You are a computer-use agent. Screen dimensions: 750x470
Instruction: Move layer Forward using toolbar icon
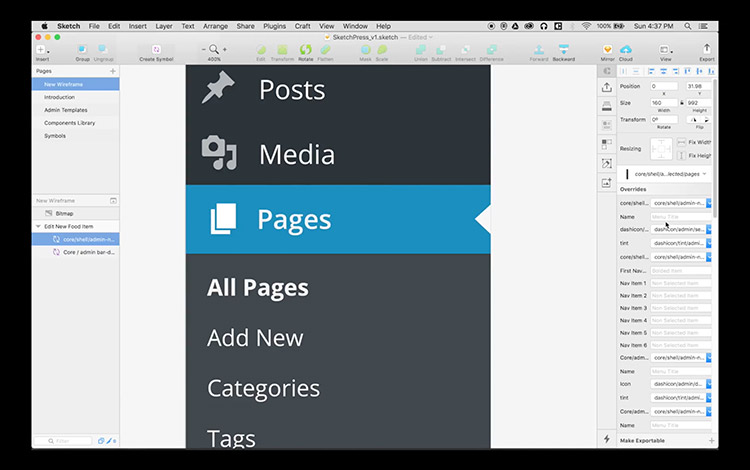click(539, 49)
